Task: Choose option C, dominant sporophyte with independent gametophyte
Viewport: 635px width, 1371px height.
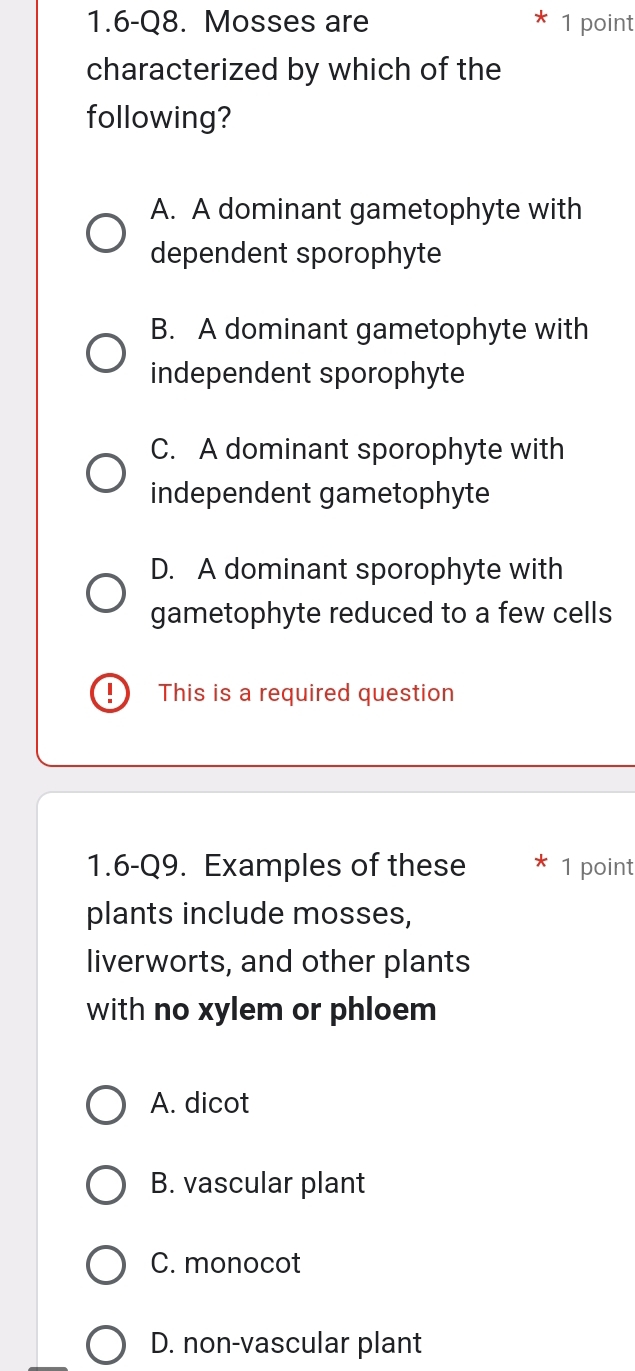Action: click(105, 472)
